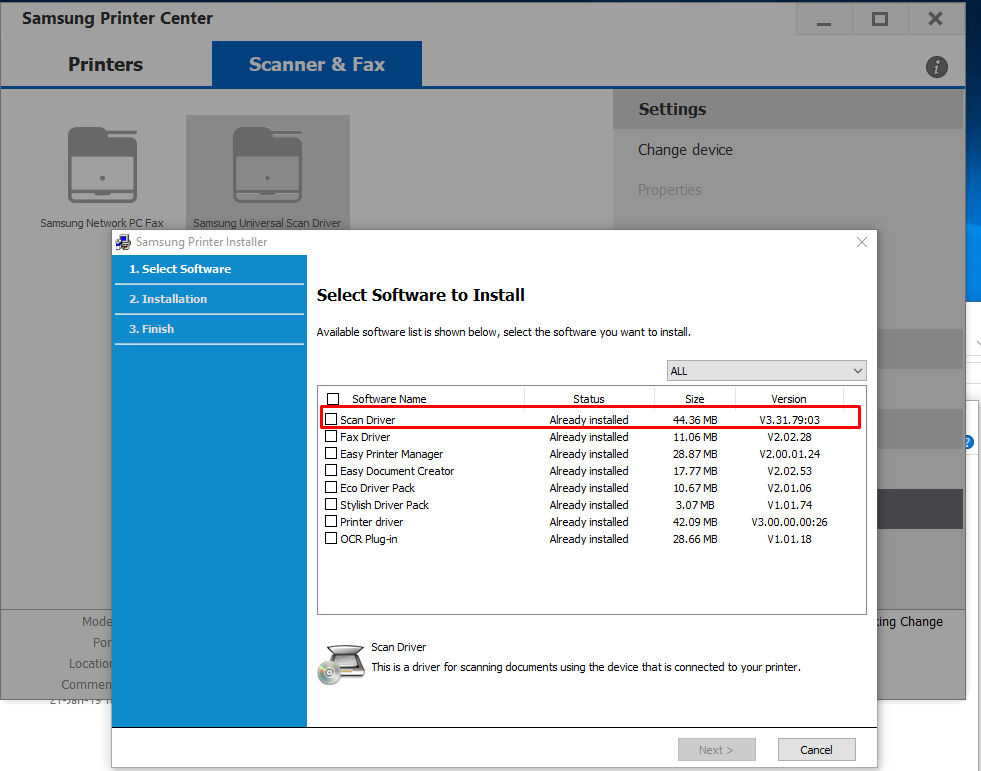981x771 pixels.
Task: Minimize the Samsung Printer Center window
Action: coord(825,19)
